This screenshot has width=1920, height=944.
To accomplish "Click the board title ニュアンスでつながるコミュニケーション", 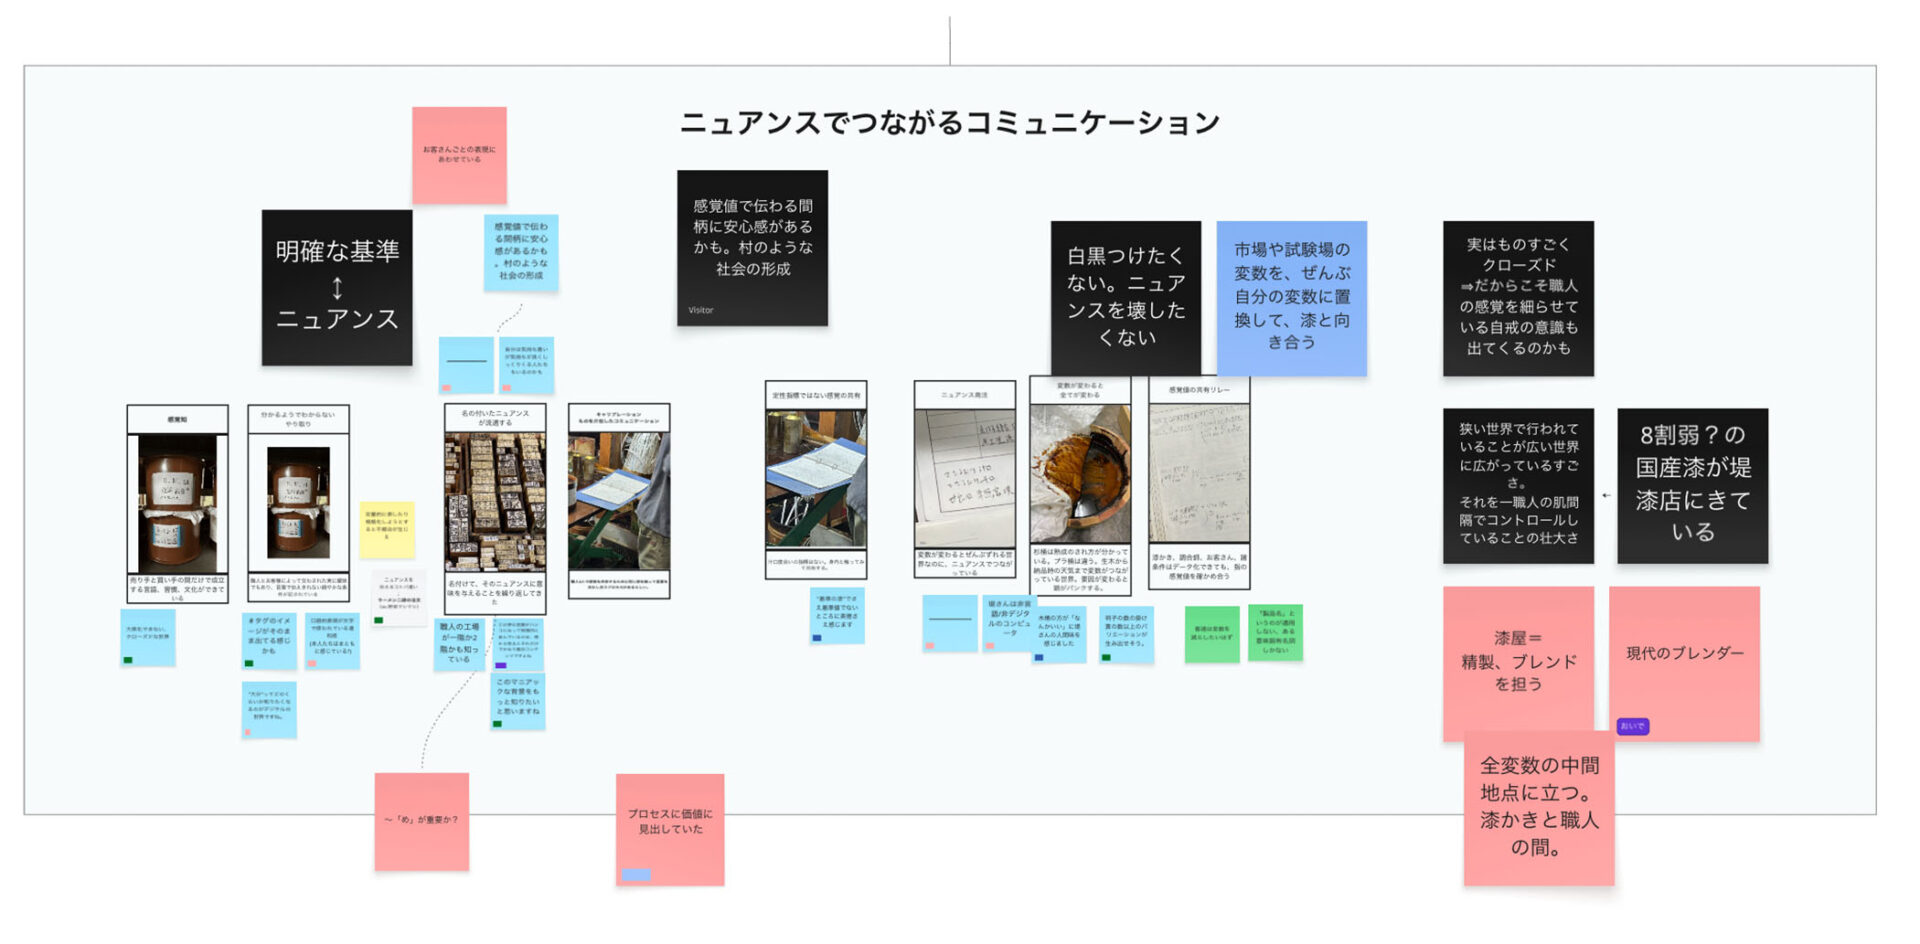I will click(950, 122).
